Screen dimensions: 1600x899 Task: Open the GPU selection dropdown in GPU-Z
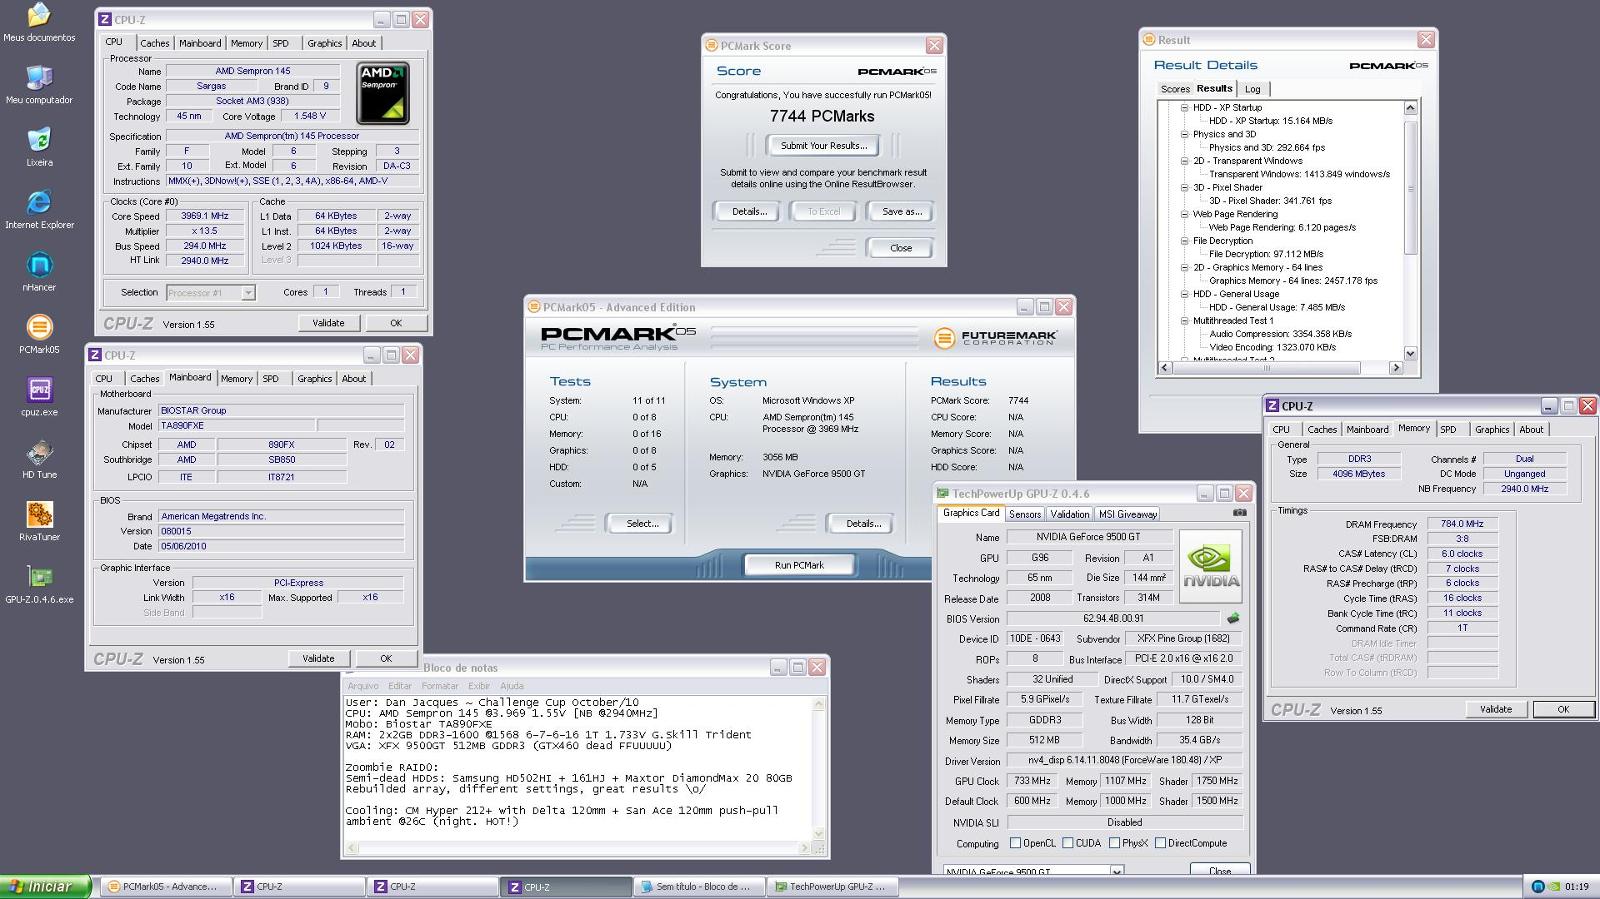click(x=1117, y=872)
